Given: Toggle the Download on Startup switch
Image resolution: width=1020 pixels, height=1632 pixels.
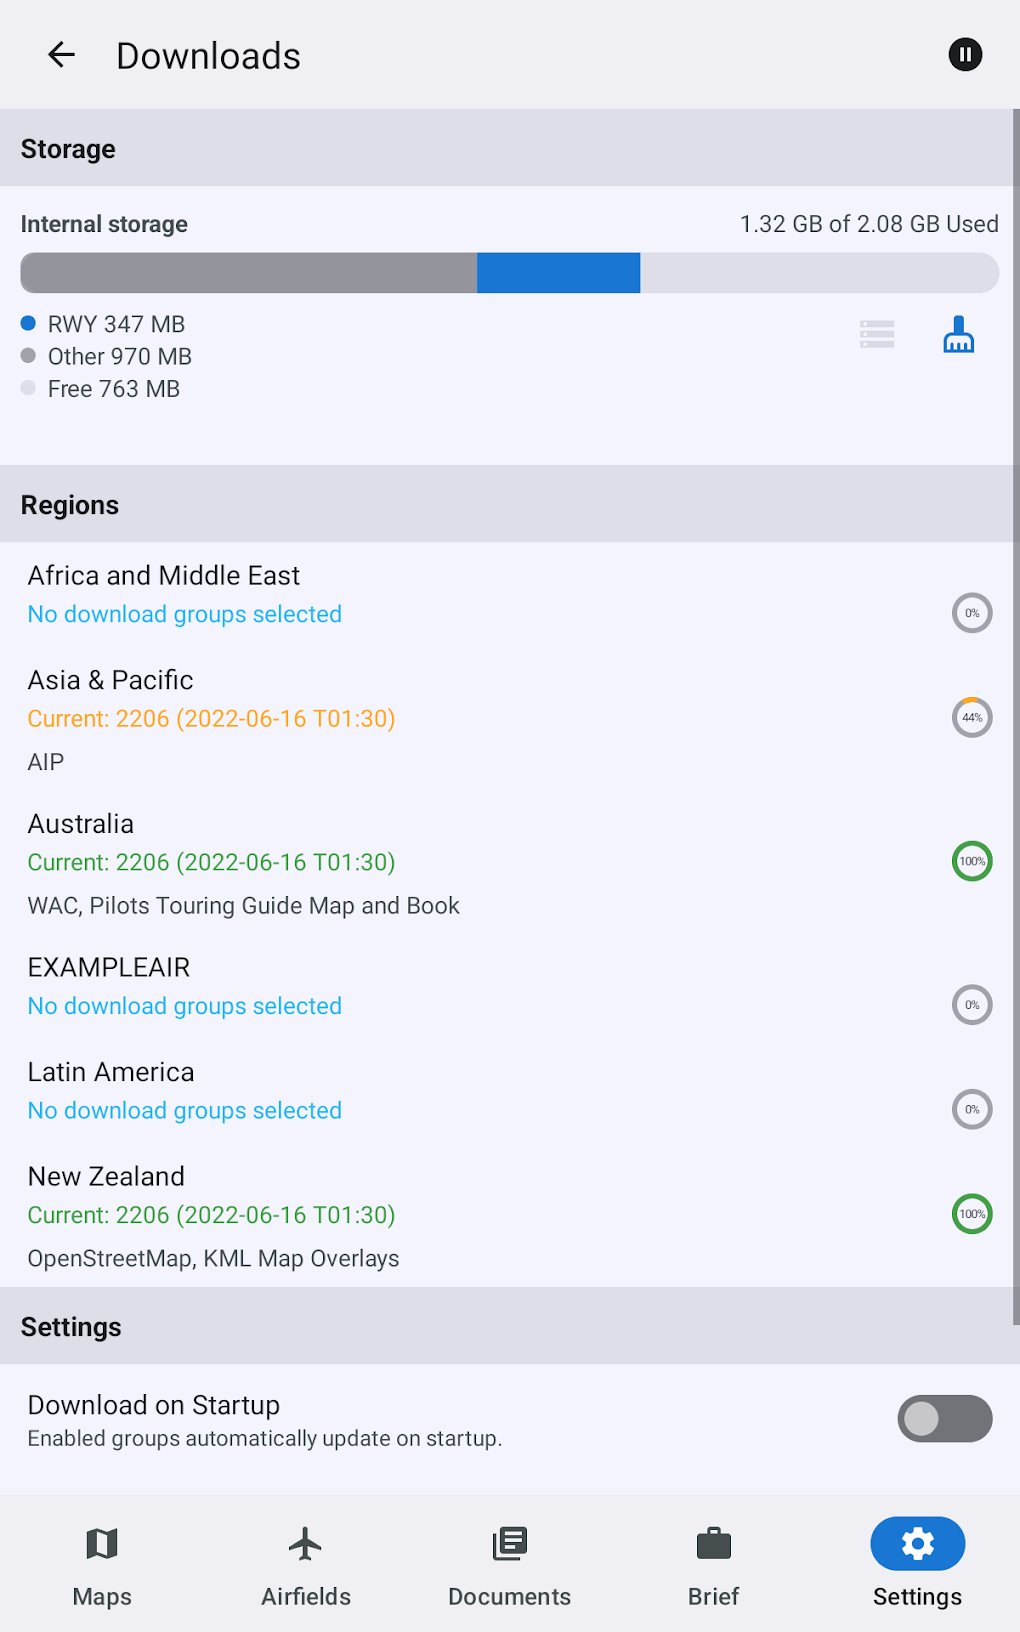Looking at the screenshot, I should pos(944,1418).
